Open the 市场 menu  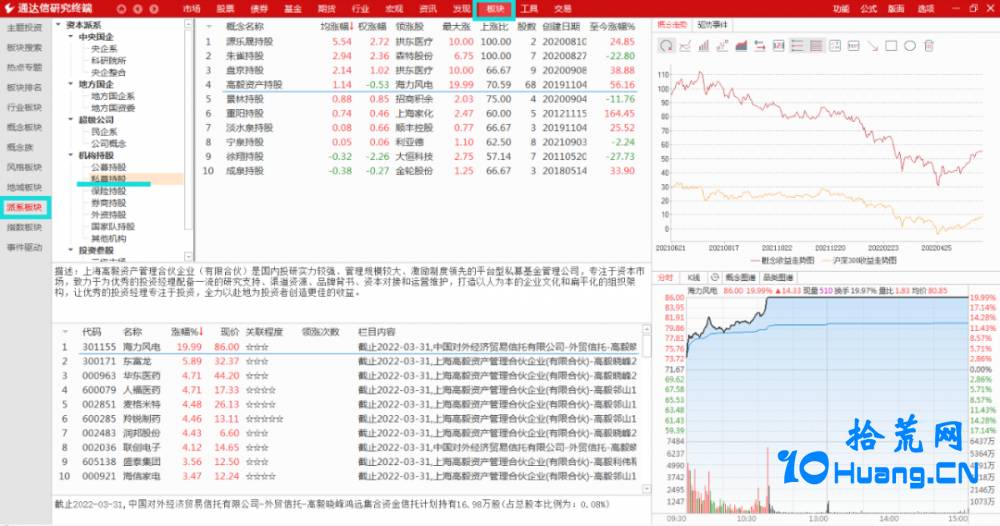click(191, 9)
